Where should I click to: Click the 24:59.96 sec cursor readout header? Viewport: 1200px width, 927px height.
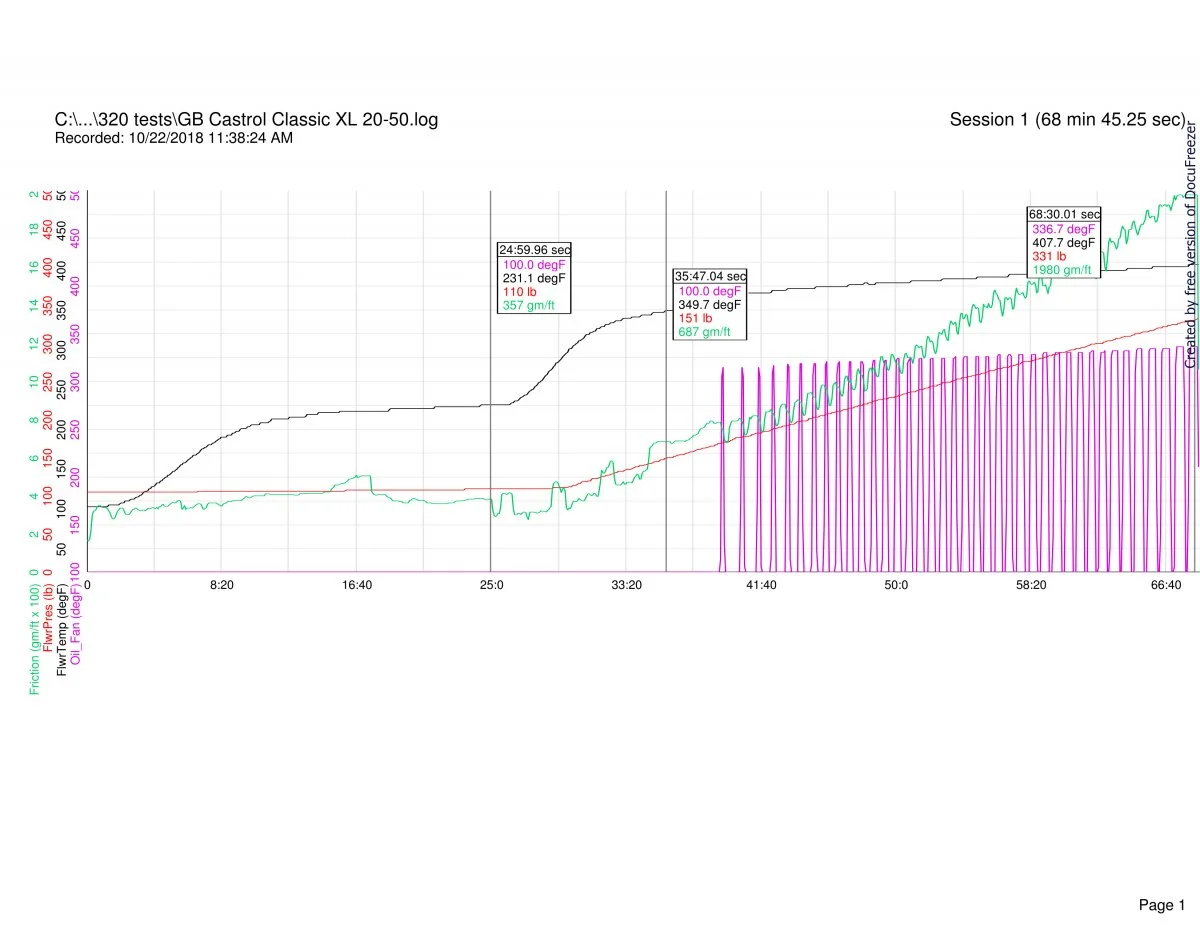click(534, 250)
